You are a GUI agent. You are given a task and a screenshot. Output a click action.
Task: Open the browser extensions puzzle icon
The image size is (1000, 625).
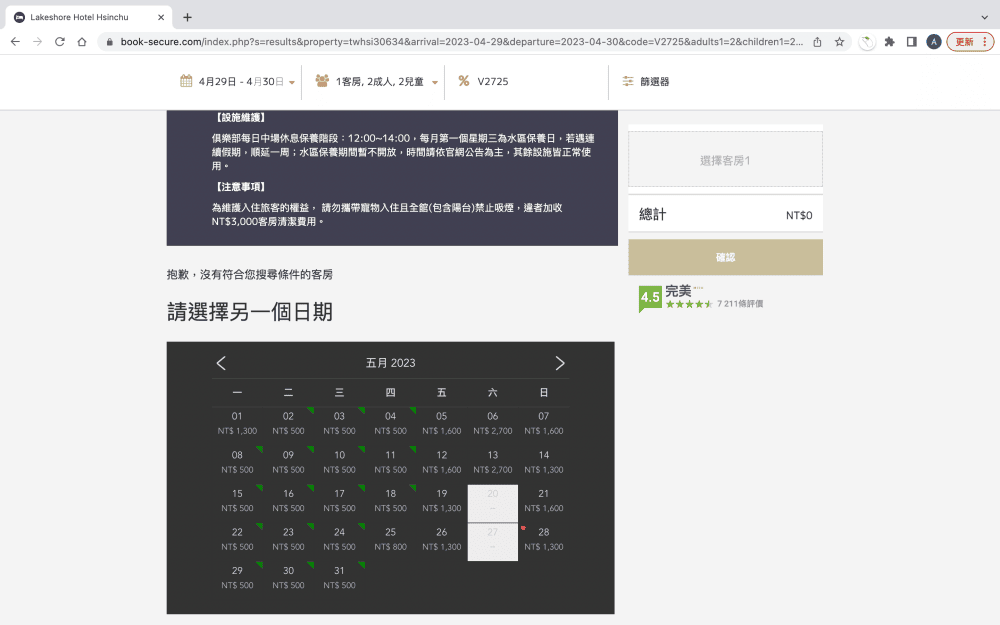[x=889, y=42]
